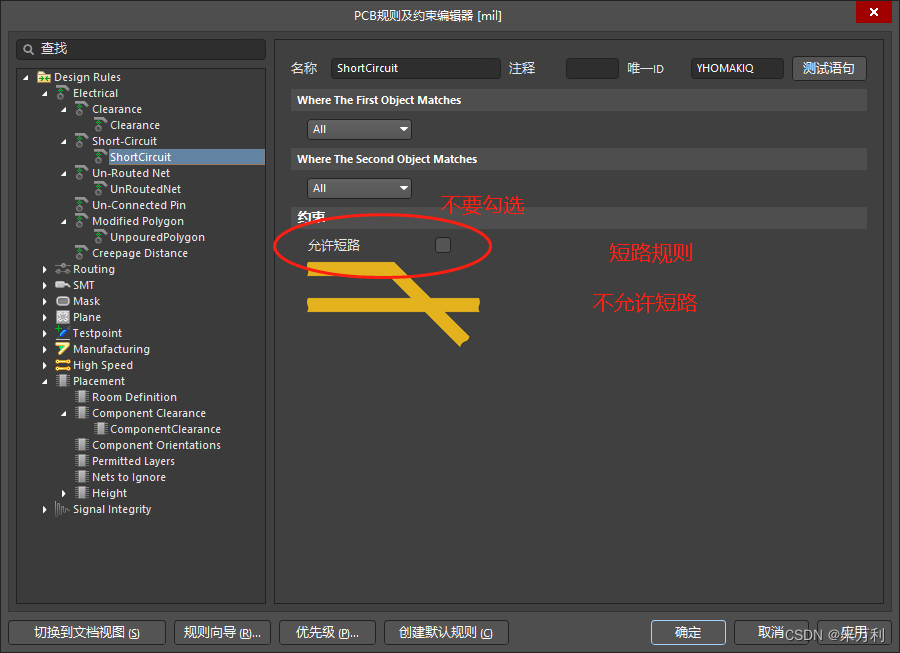Click the Plane category icon
This screenshot has width=900, height=653.
coord(63,317)
